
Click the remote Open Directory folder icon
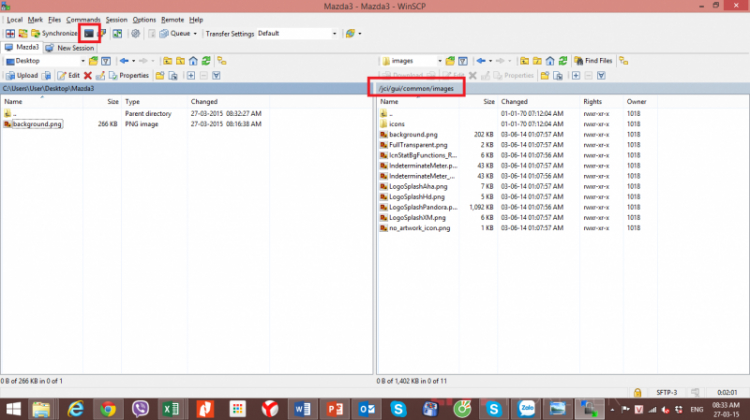pos(450,61)
